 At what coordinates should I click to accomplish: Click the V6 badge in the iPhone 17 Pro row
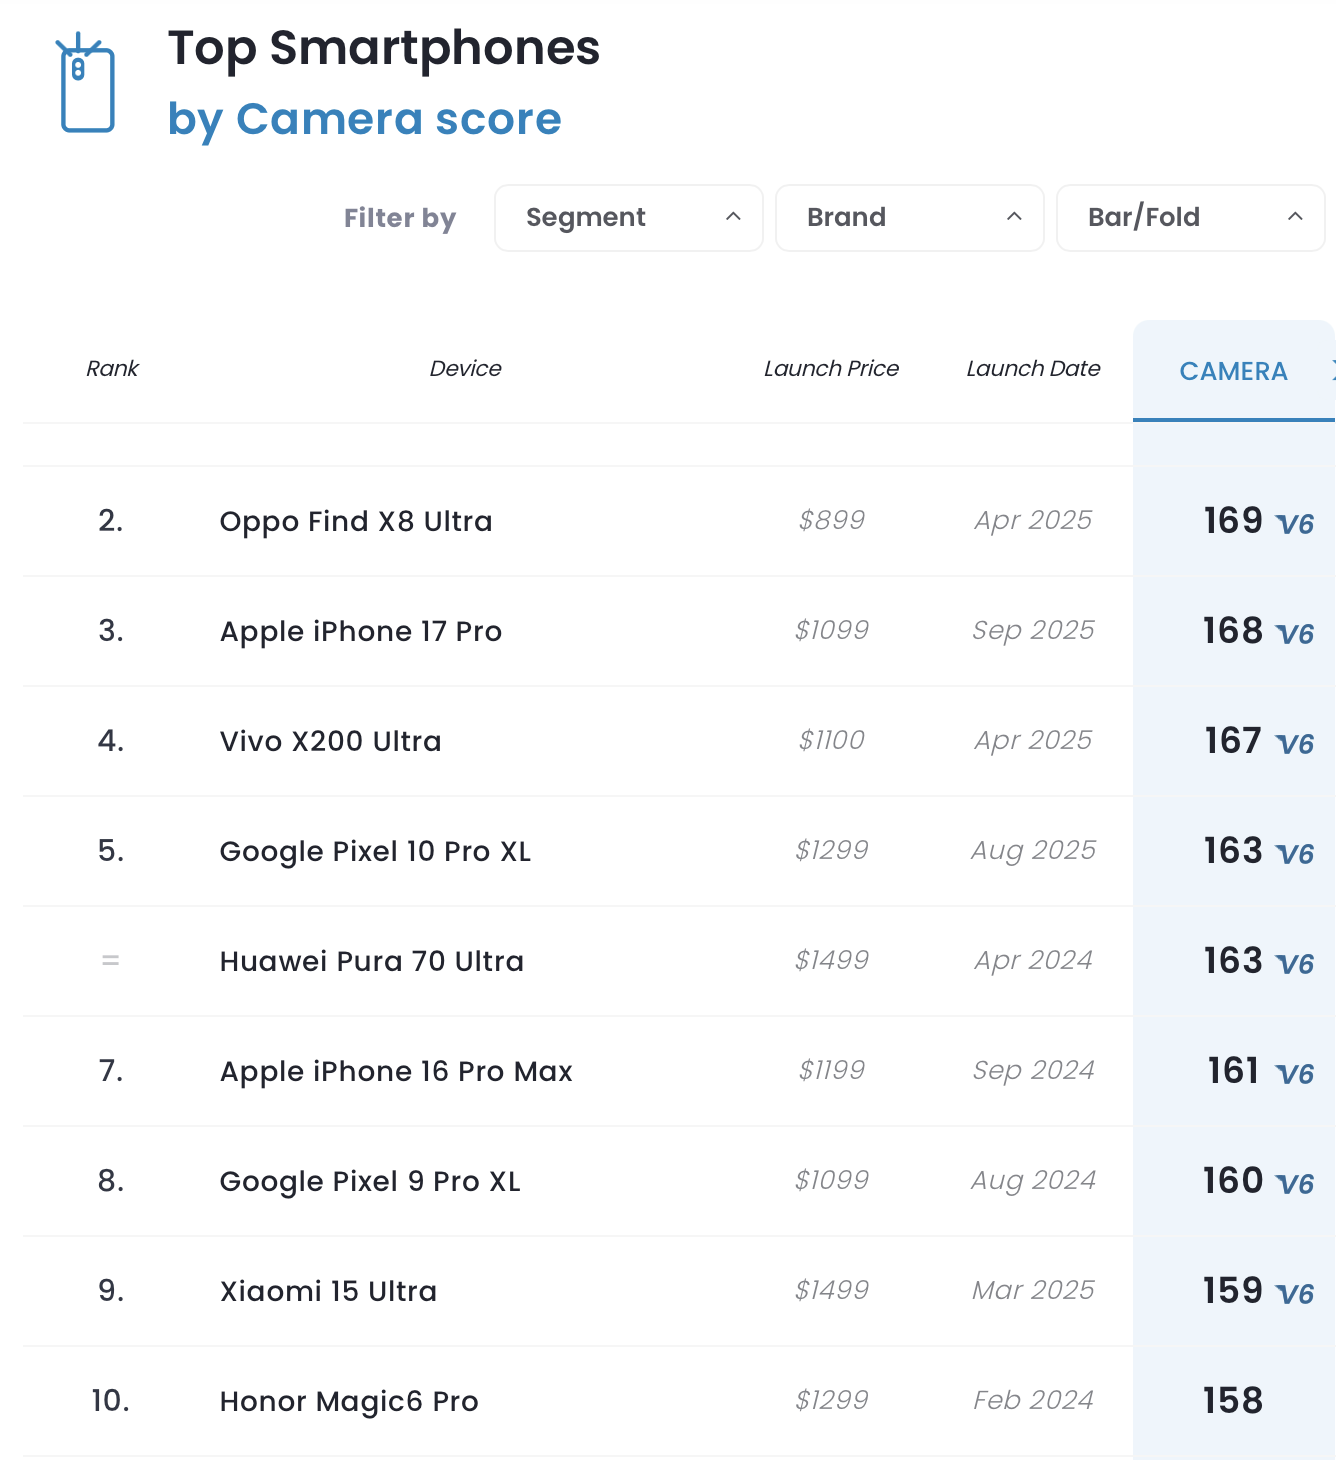(1295, 634)
